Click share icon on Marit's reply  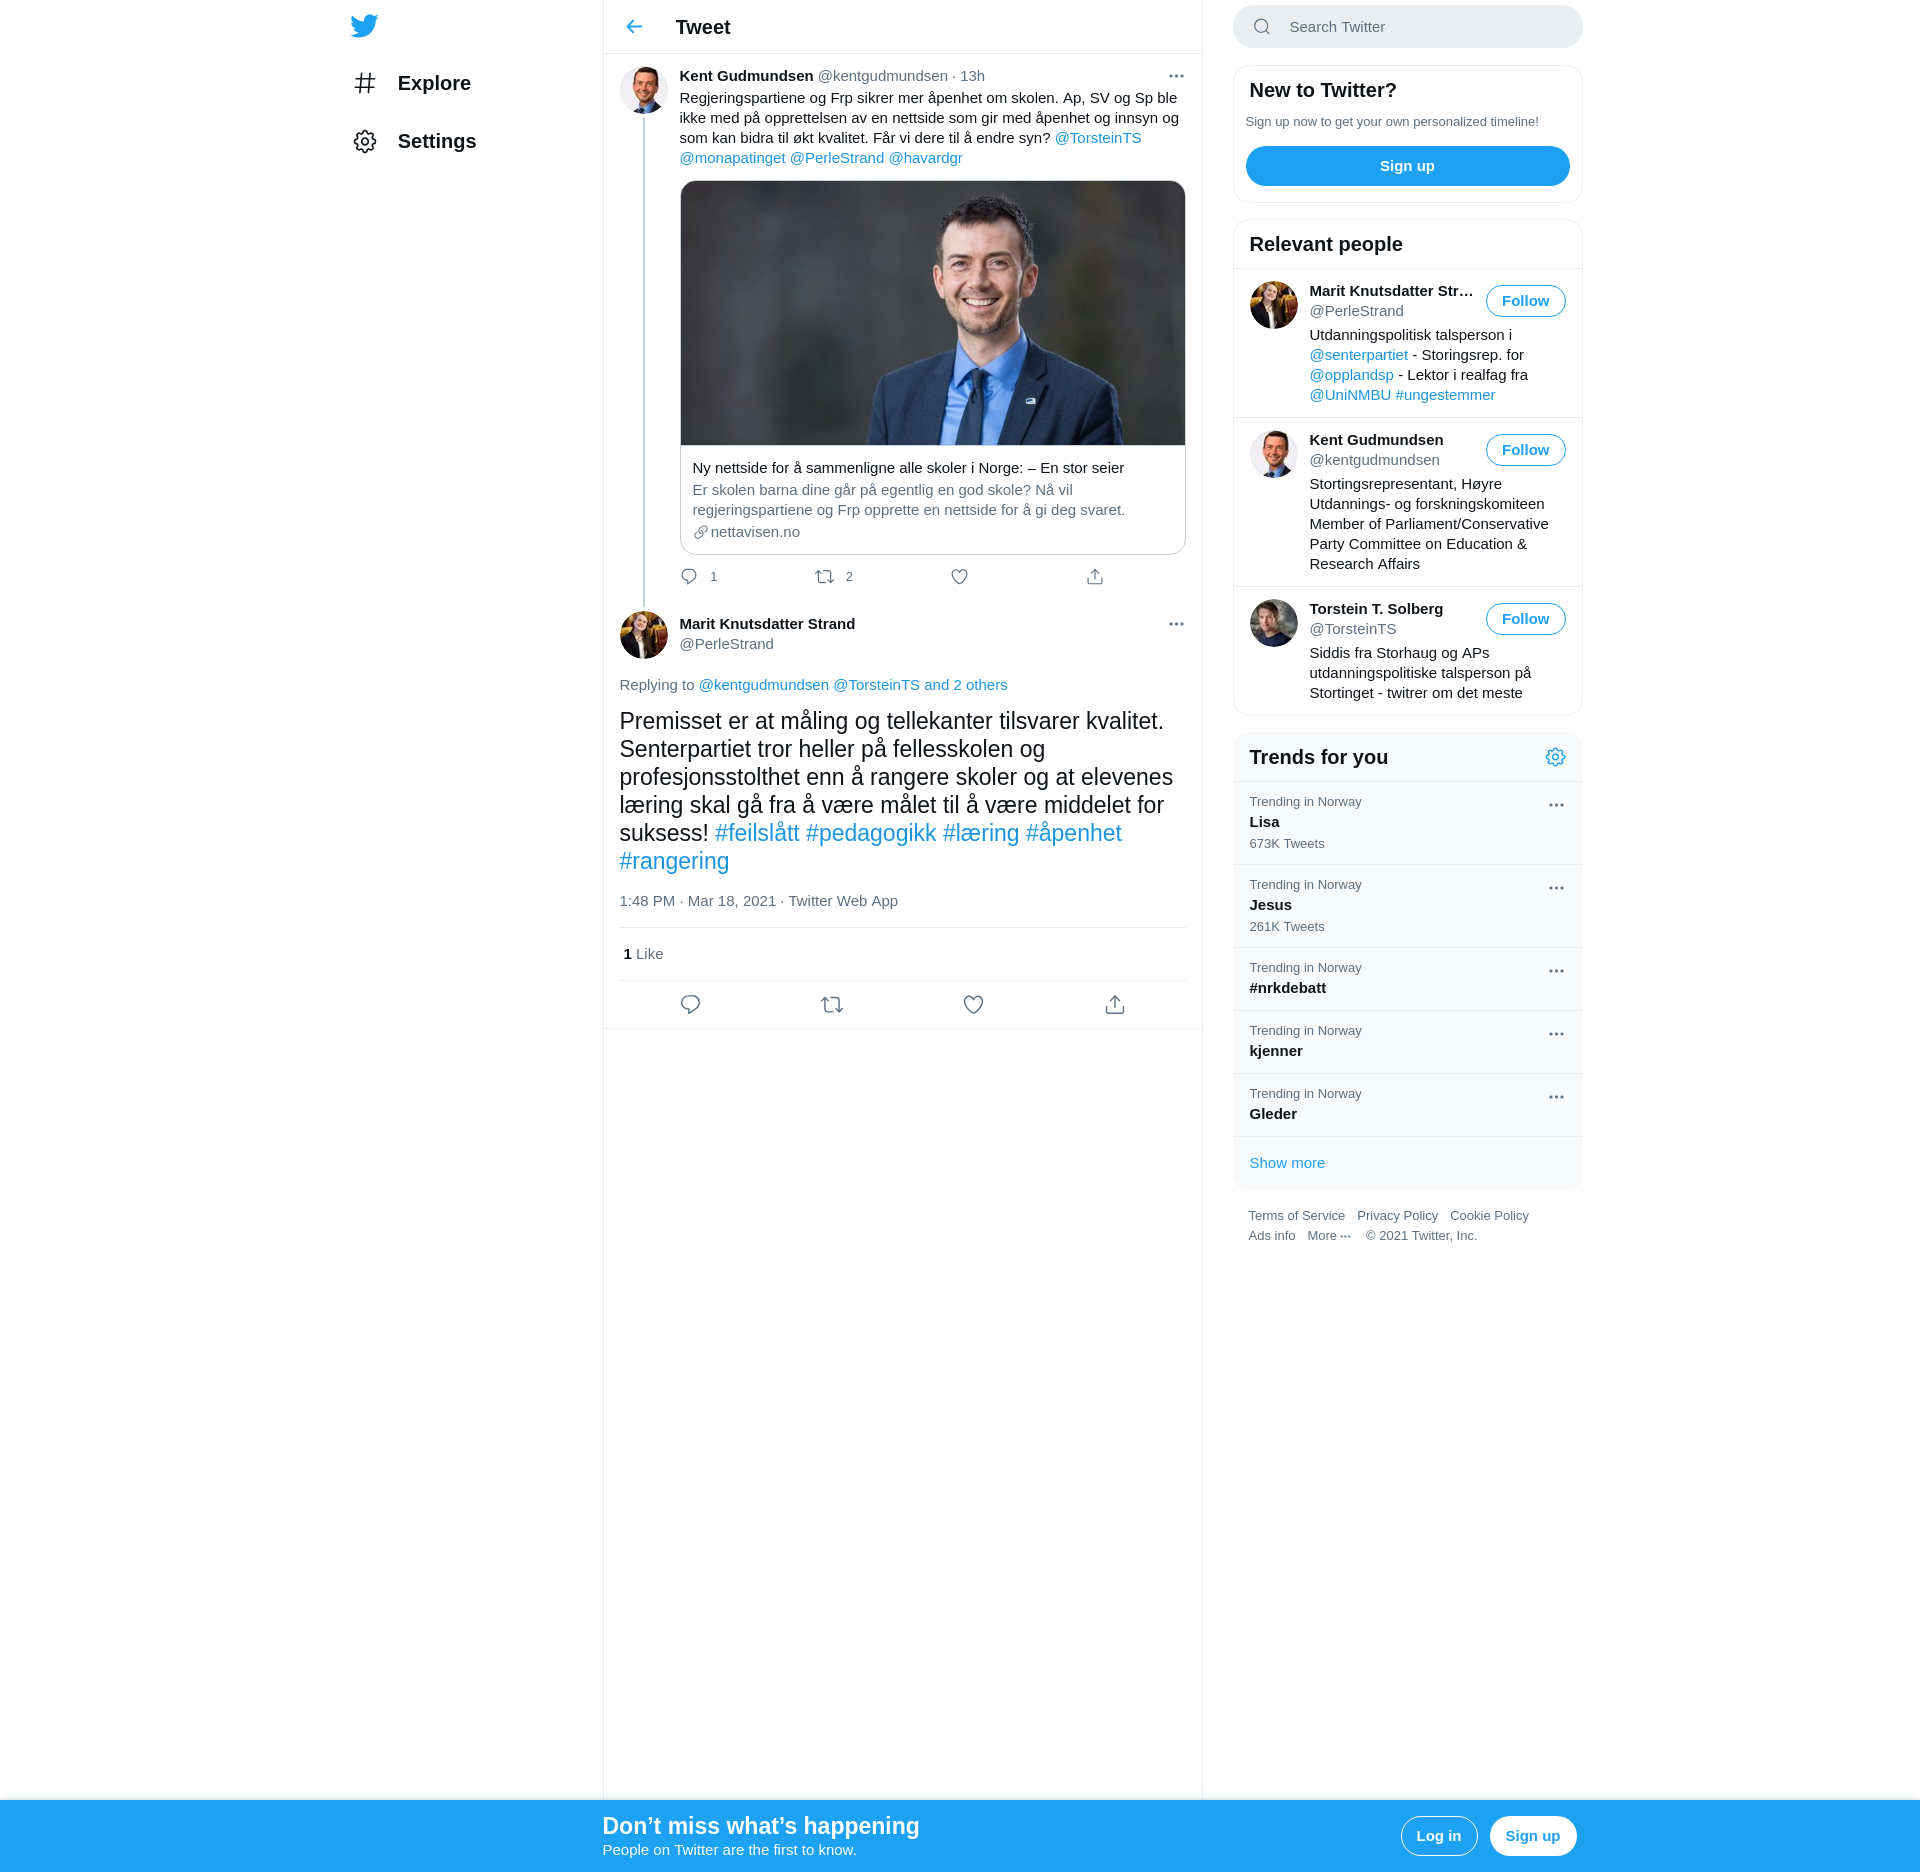click(1115, 1005)
